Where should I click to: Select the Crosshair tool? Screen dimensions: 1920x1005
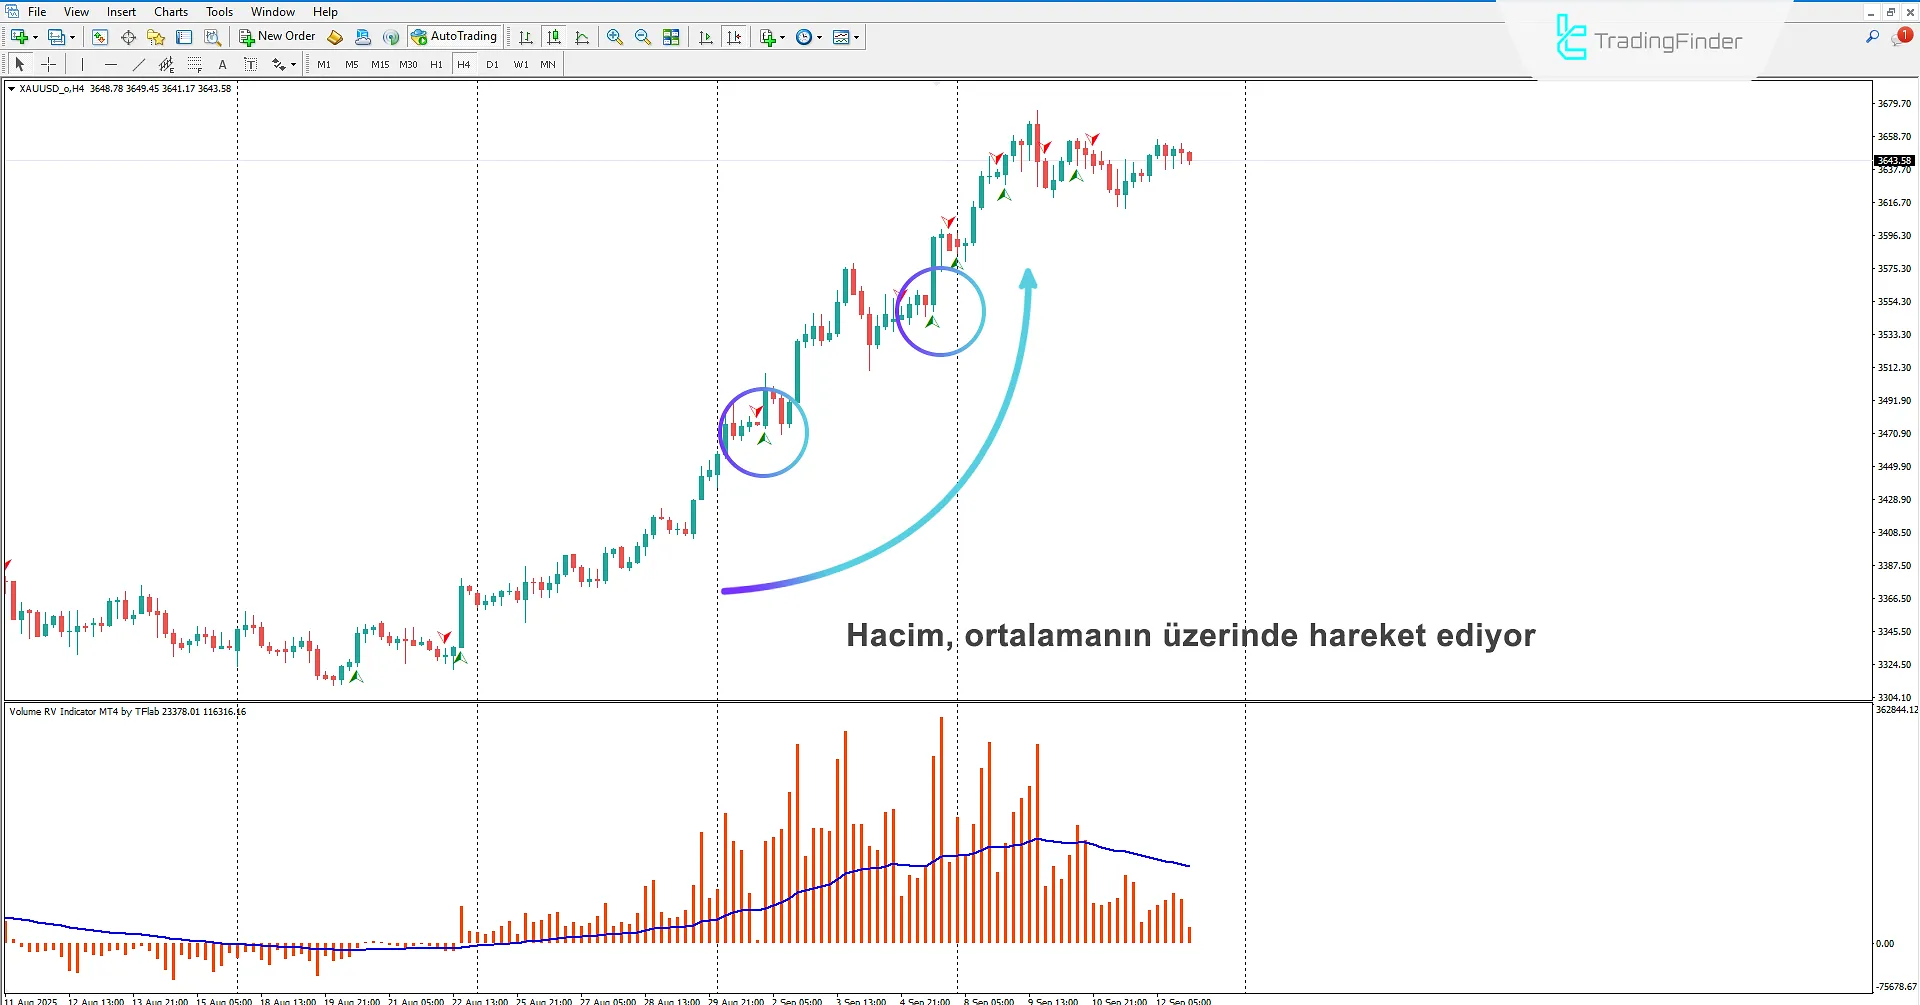coord(48,64)
